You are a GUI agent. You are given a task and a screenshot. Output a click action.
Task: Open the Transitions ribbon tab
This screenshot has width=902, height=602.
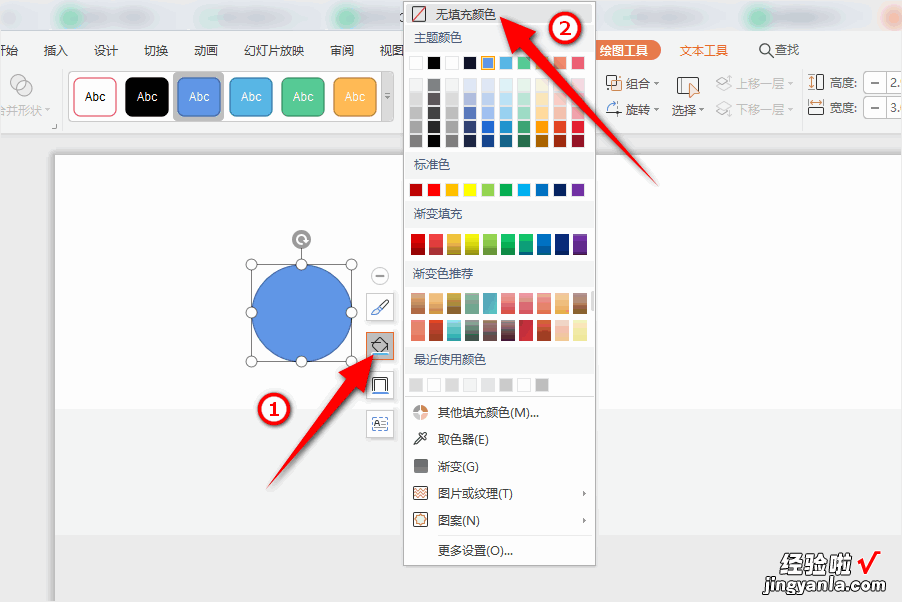point(156,51)
